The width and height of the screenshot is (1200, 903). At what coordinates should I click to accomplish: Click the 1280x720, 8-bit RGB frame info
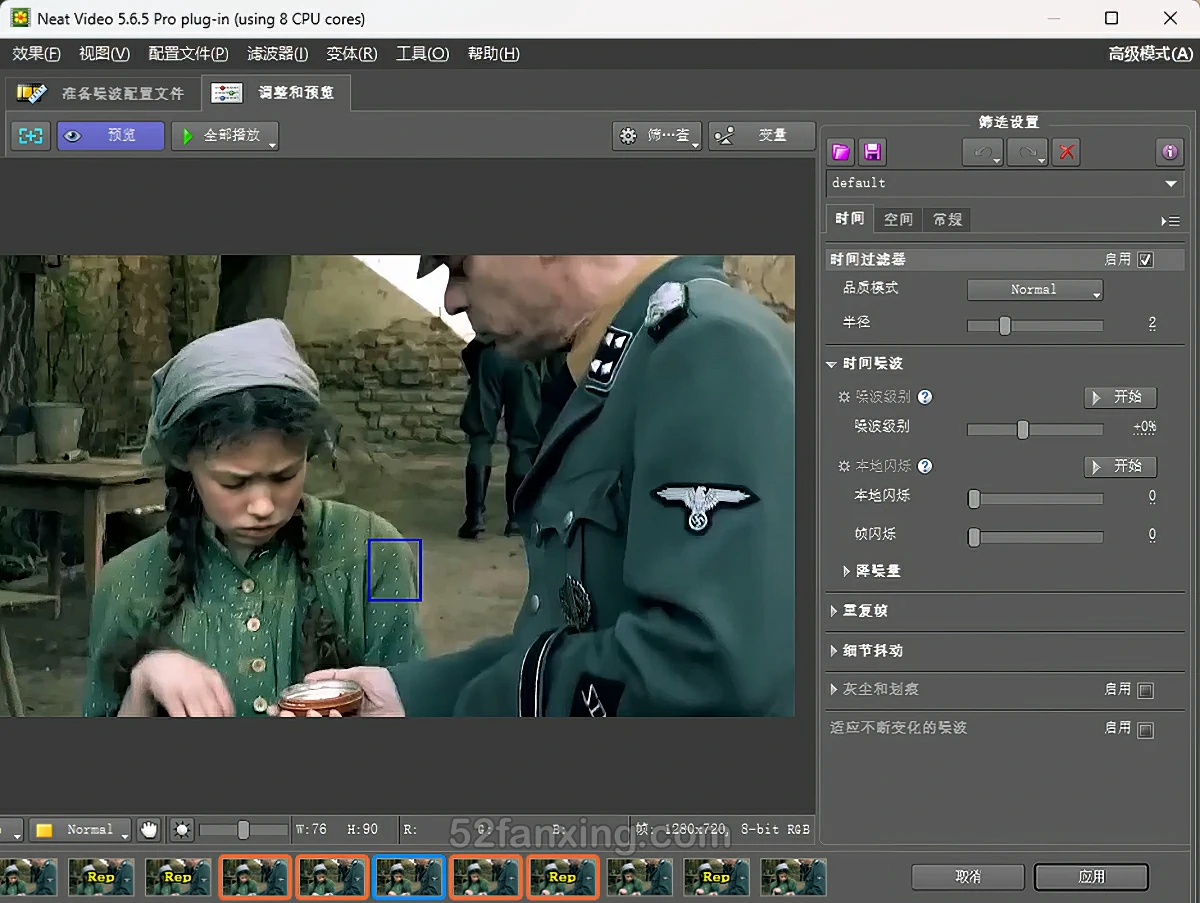point(735,829)
